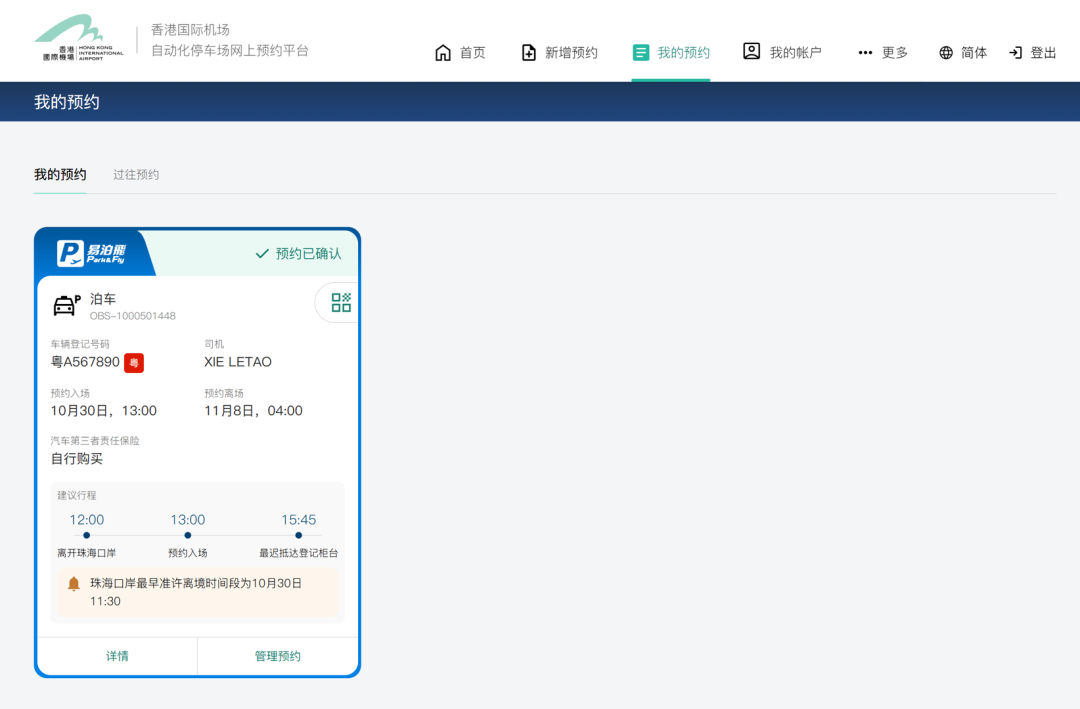Image resolution: width=1080 pixels, height=709 pixels.
Task: Click the 离开珠海口岸 label
Action: [x=87, y=553]
